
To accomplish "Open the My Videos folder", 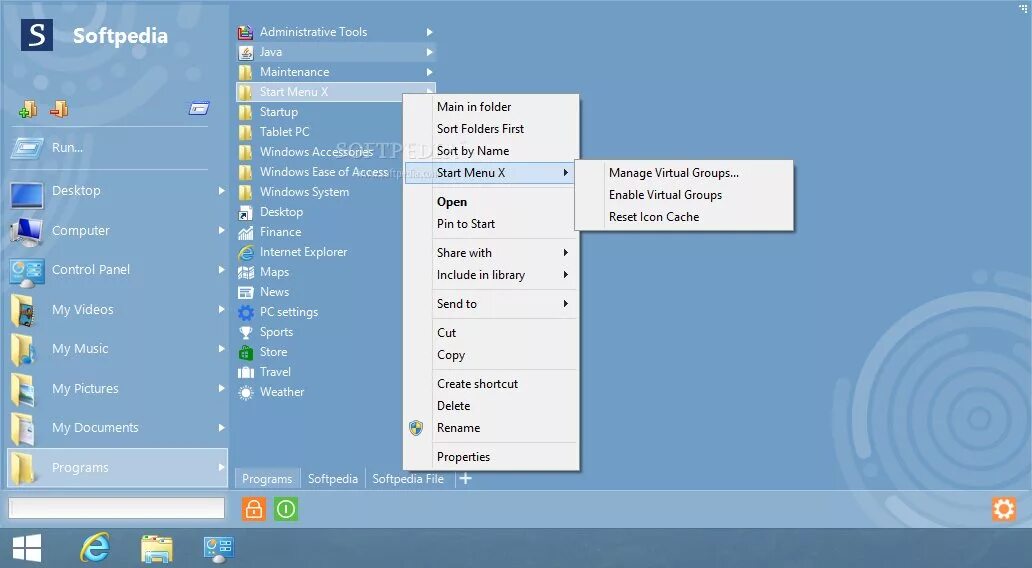I will pyautogui.click(x=117, y=309).
